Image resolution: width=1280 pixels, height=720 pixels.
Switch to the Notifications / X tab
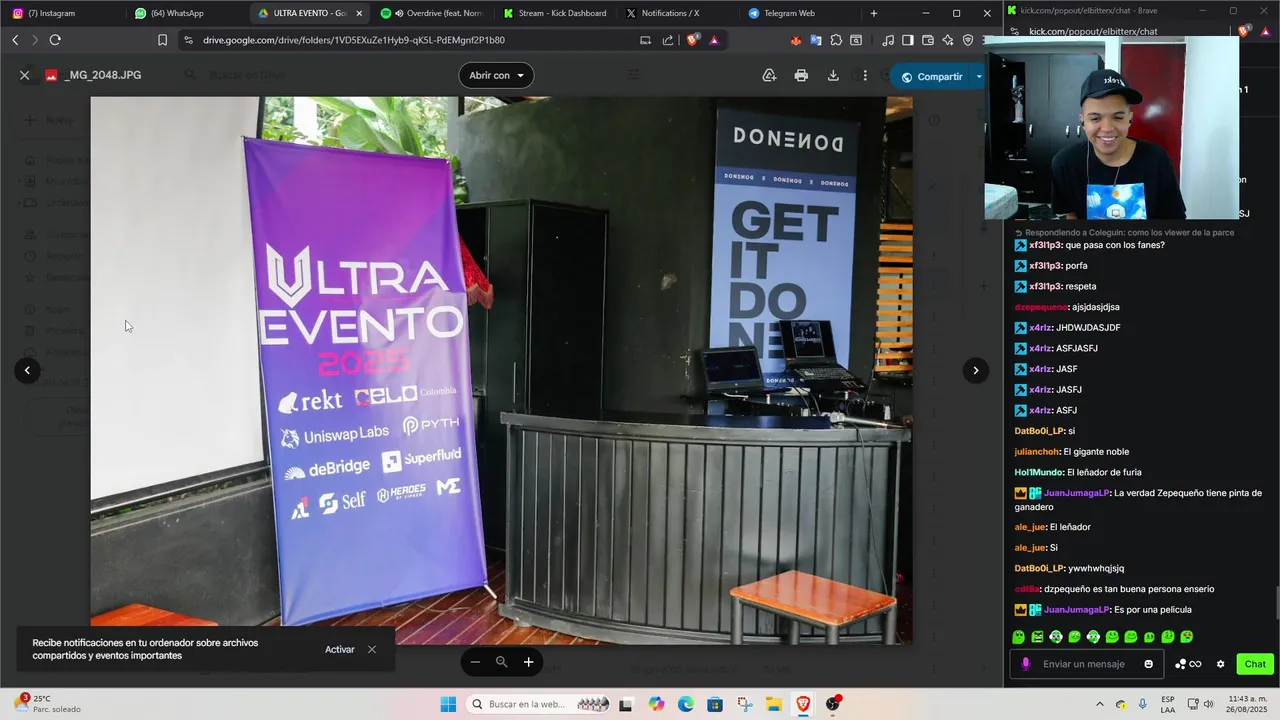pos(678,13)
